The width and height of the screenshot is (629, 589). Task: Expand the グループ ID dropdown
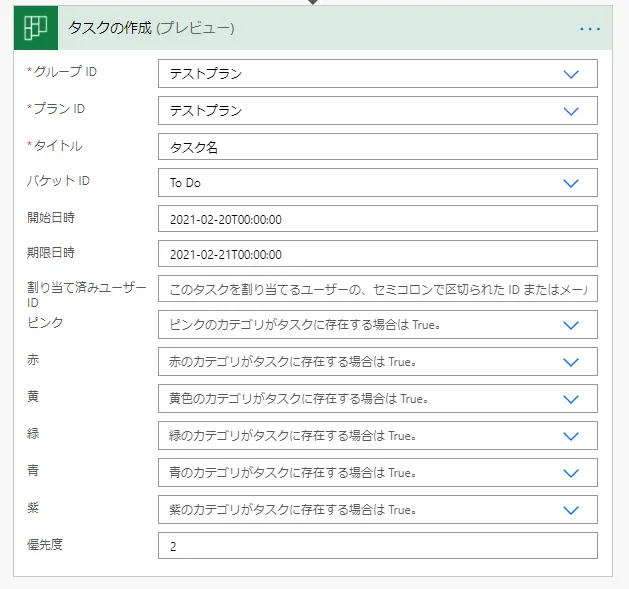[377, 74]
